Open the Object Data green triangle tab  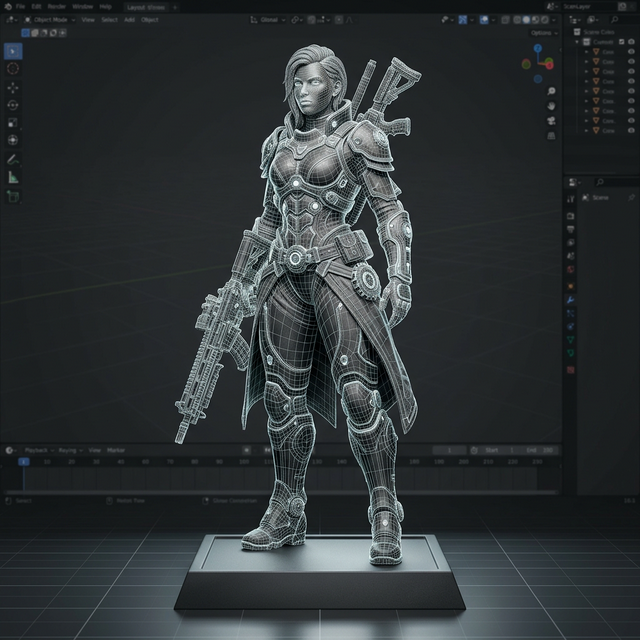point(571,339)
